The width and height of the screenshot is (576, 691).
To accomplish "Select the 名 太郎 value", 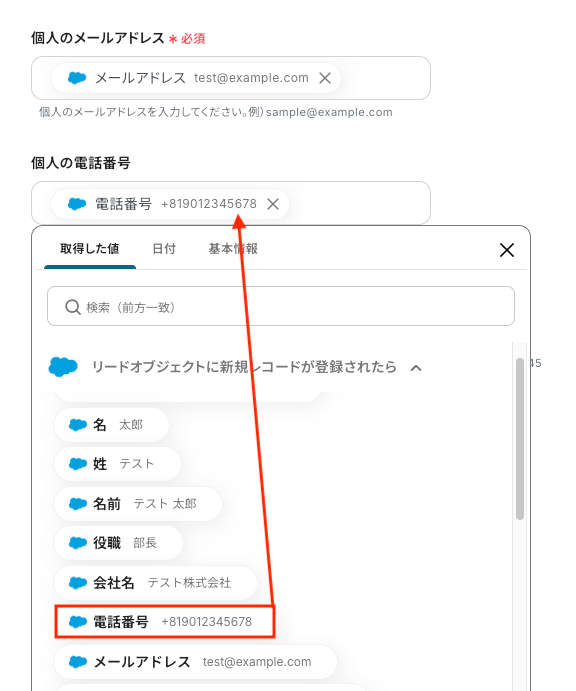I will (x=111, y=425).
